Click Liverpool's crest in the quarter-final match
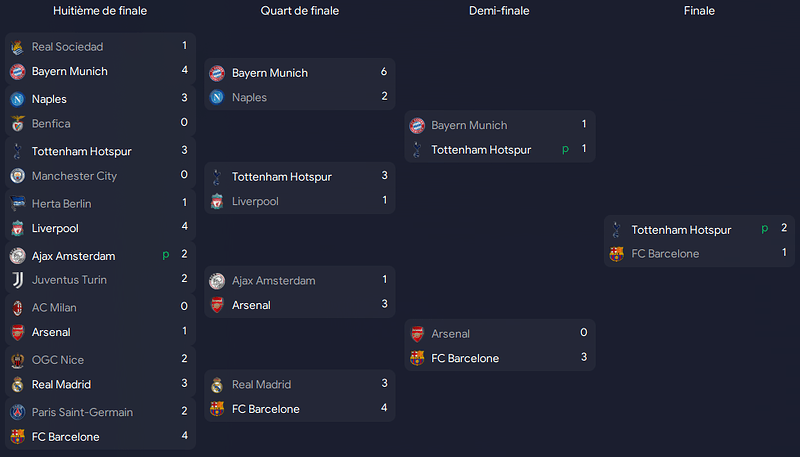 (217, 201)
